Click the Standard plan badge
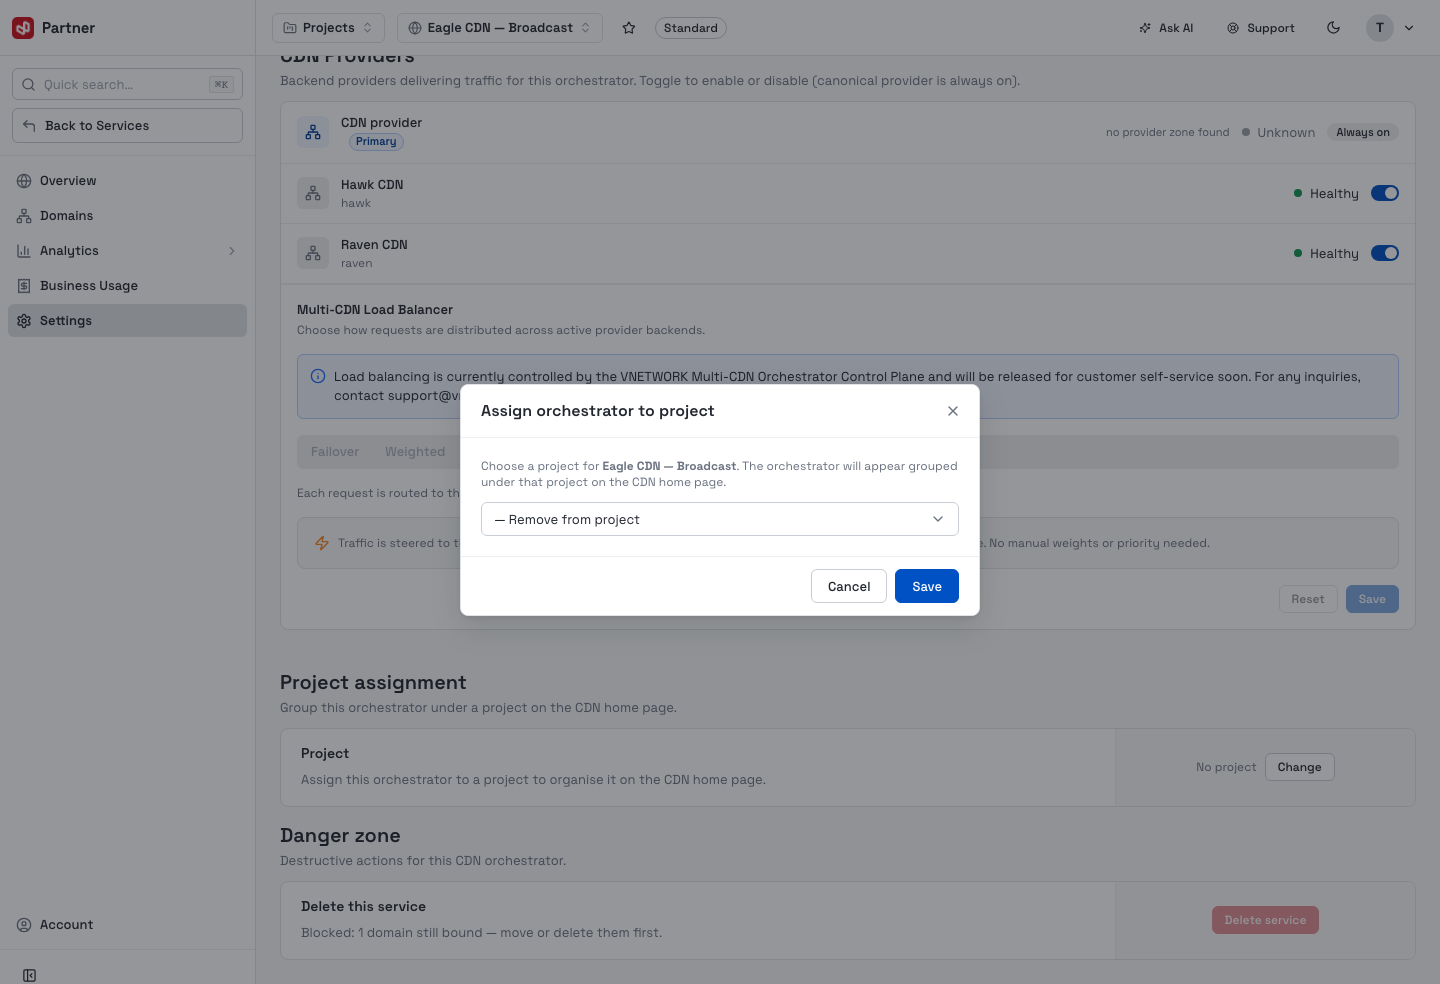Image resolution: width=1440 pixels, height=984 pixels. [691, 28]
